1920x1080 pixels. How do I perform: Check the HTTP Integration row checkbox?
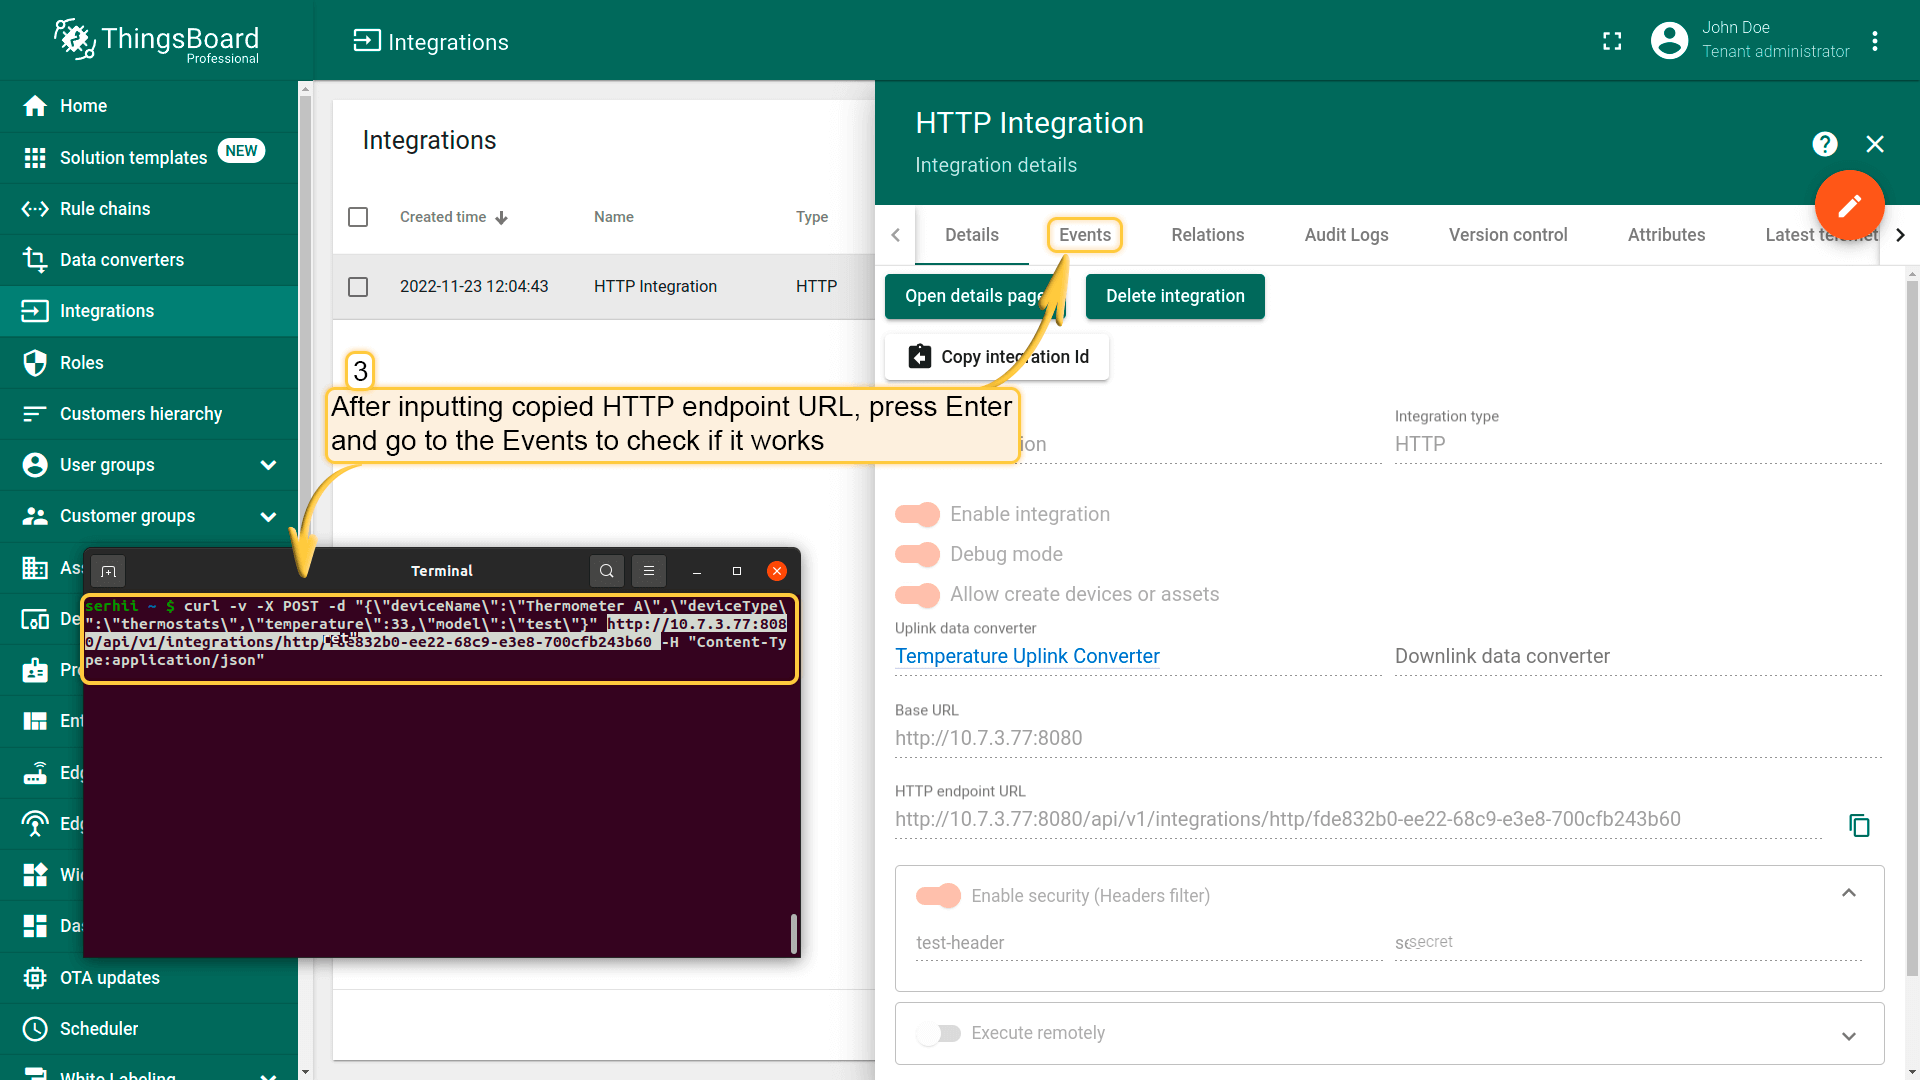tap(358, 287)
